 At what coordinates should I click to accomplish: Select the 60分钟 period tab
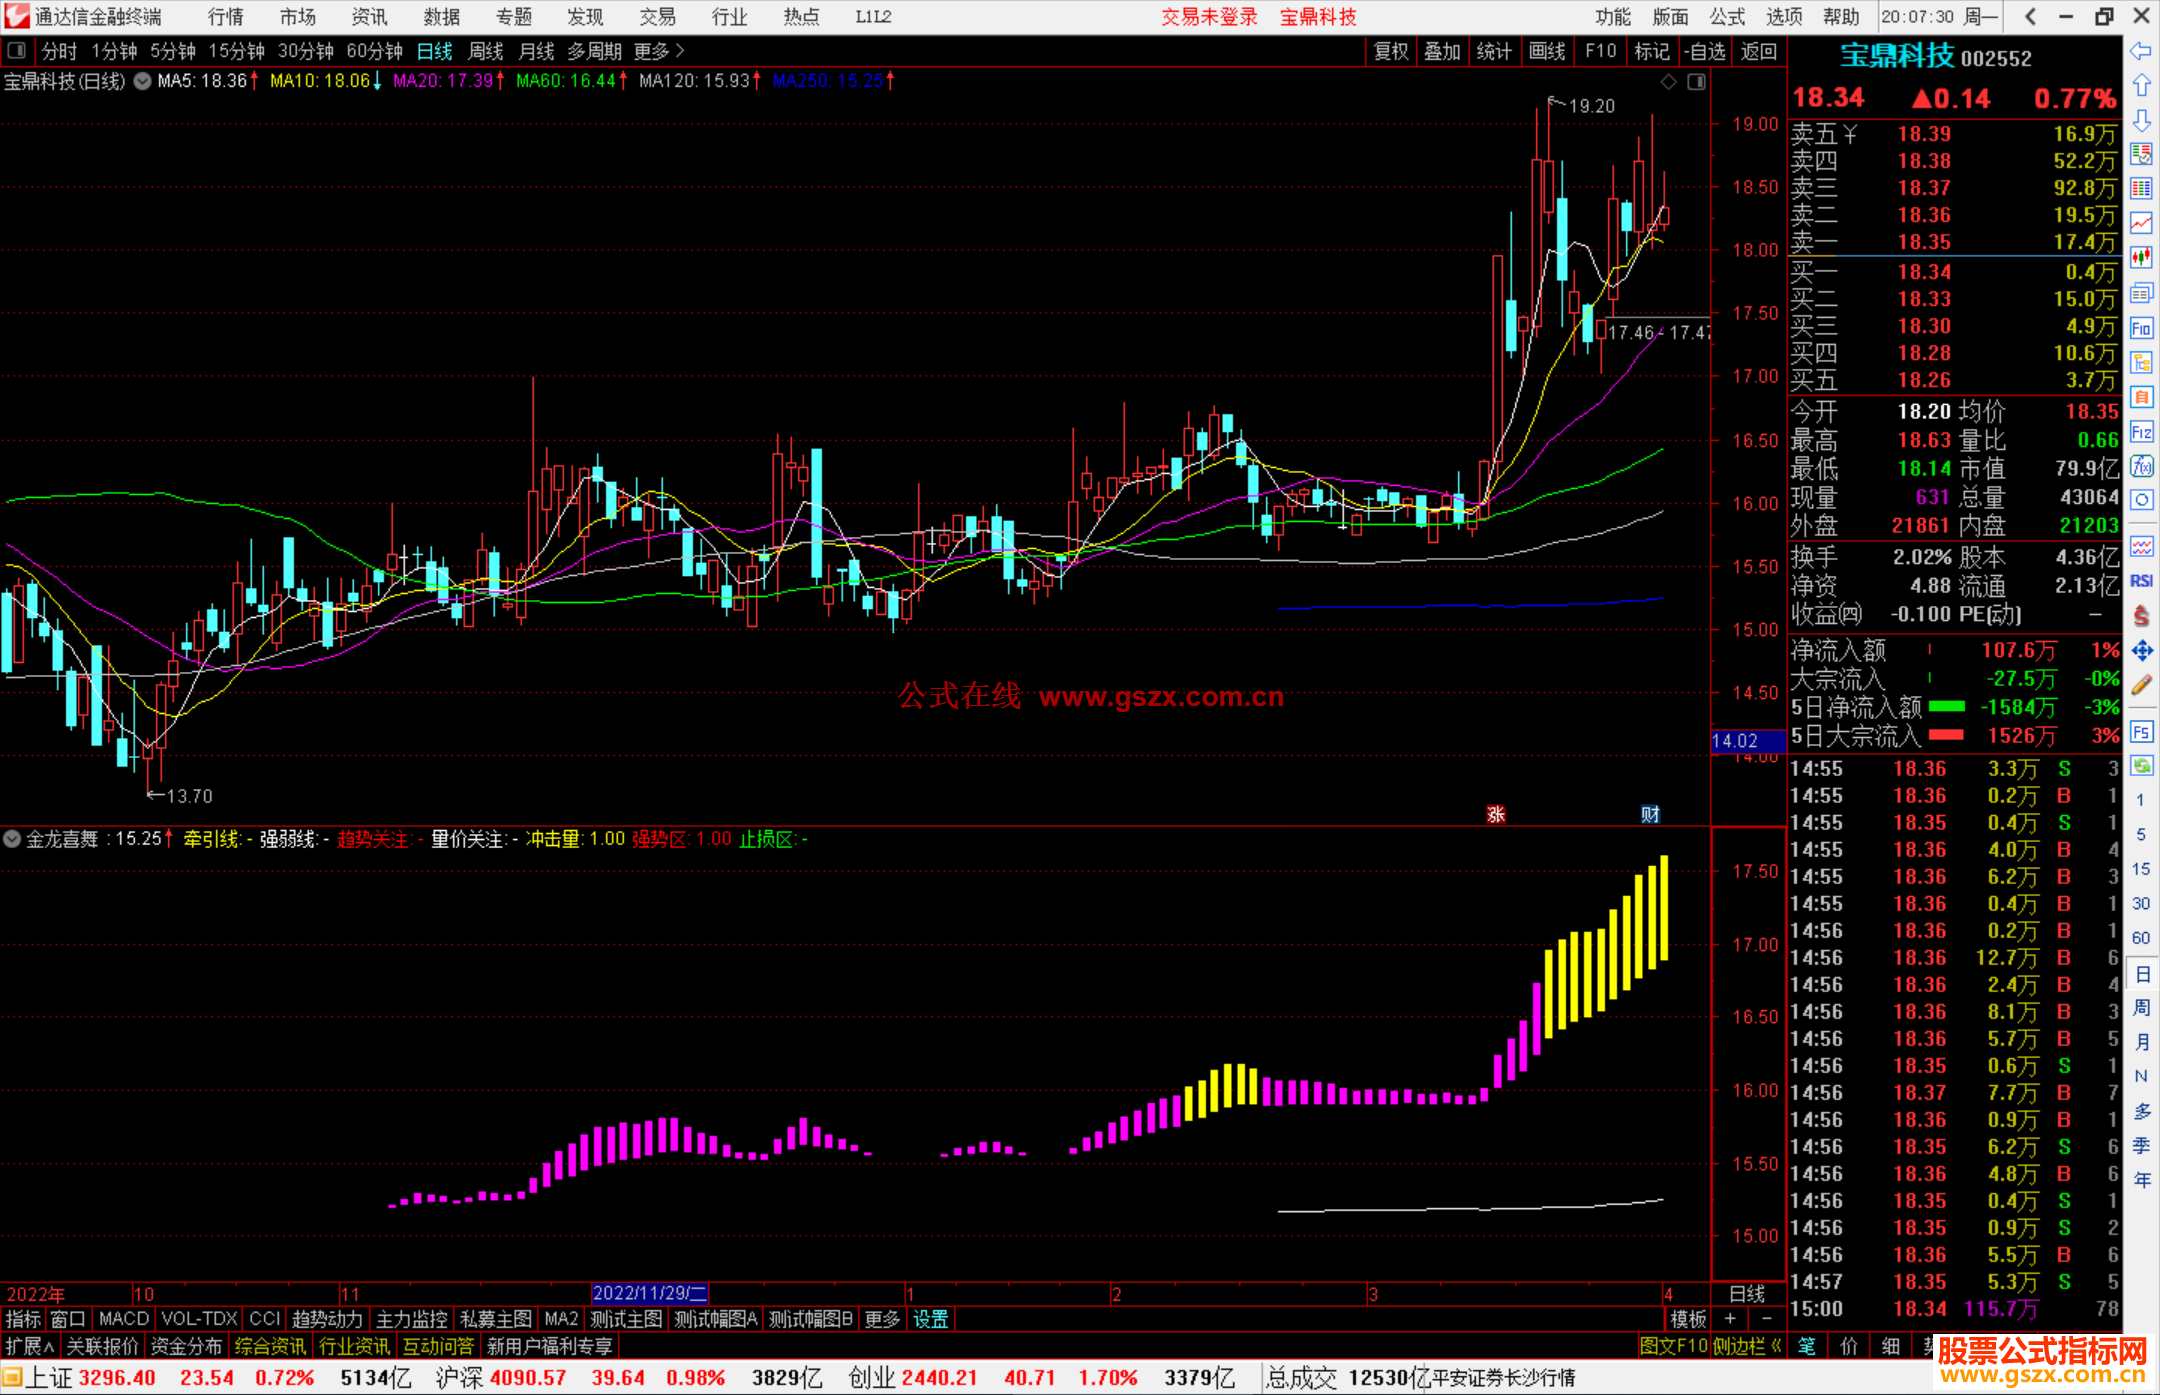[373, 51]
